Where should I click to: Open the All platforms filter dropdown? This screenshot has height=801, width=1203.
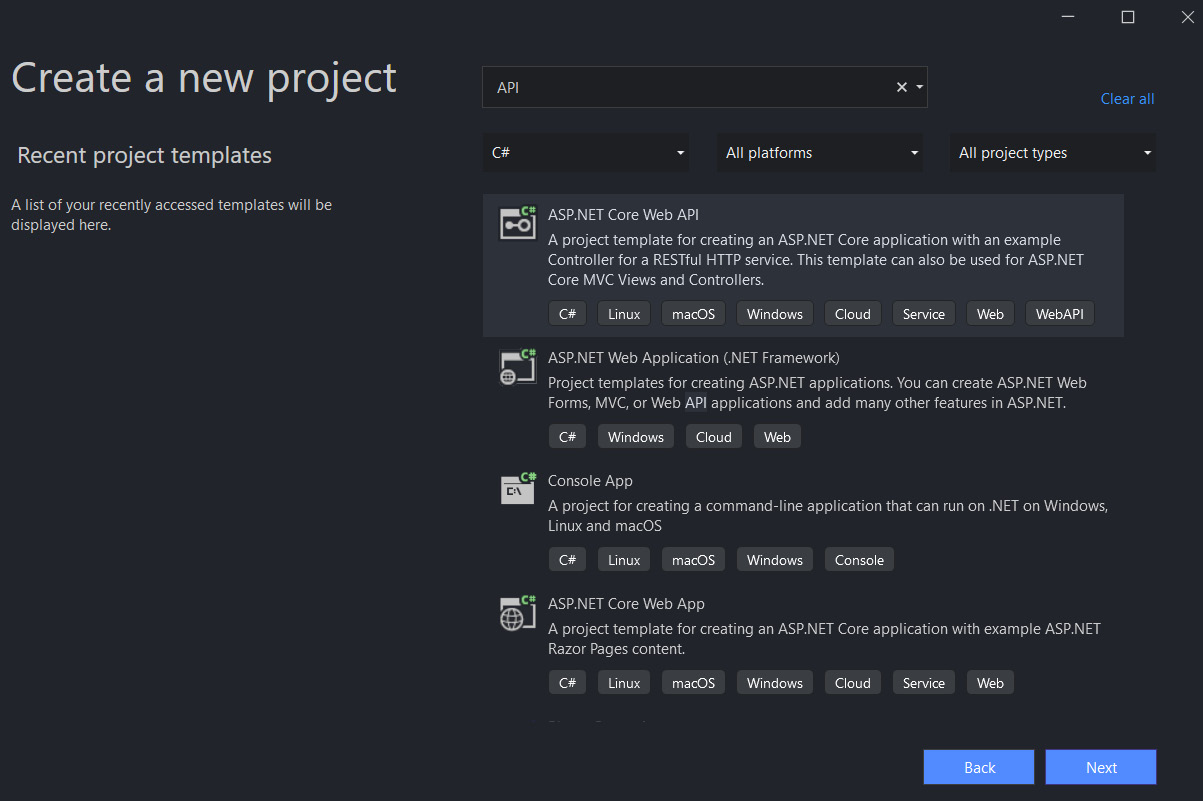820,153
